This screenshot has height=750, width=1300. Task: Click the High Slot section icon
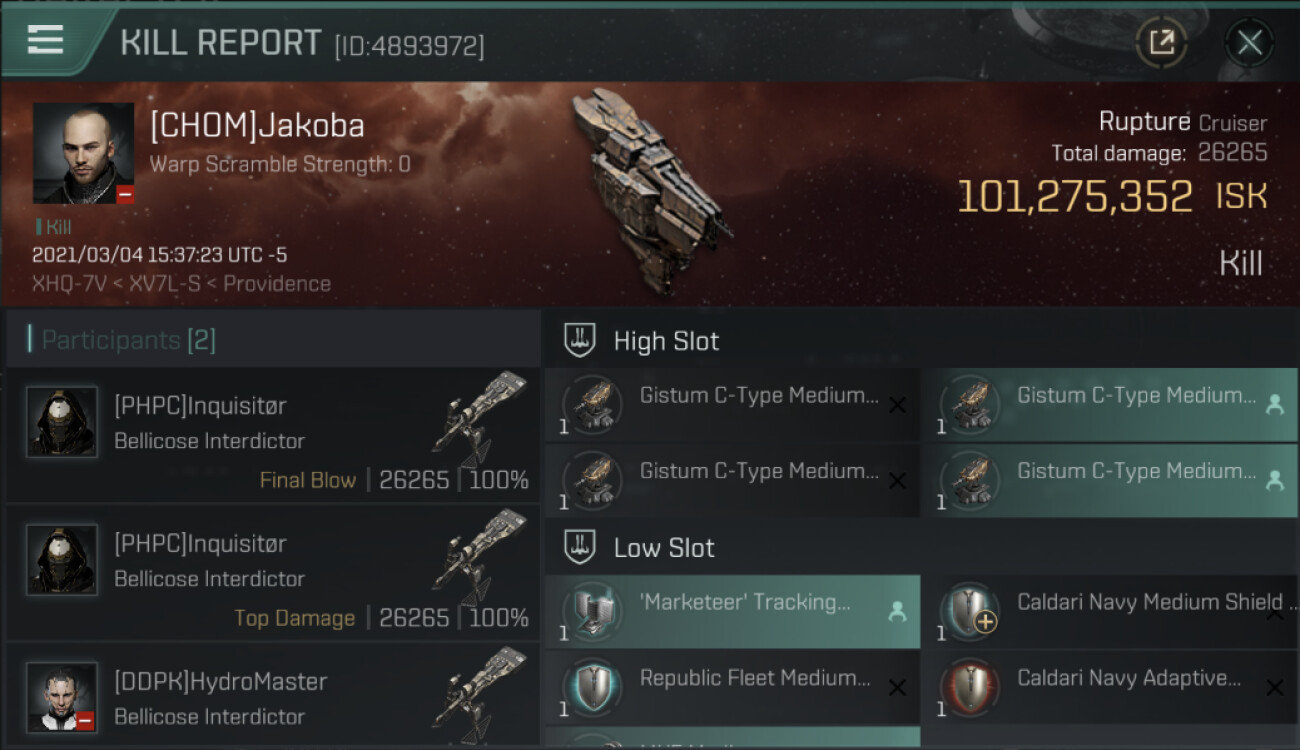[x=580, y=341]
